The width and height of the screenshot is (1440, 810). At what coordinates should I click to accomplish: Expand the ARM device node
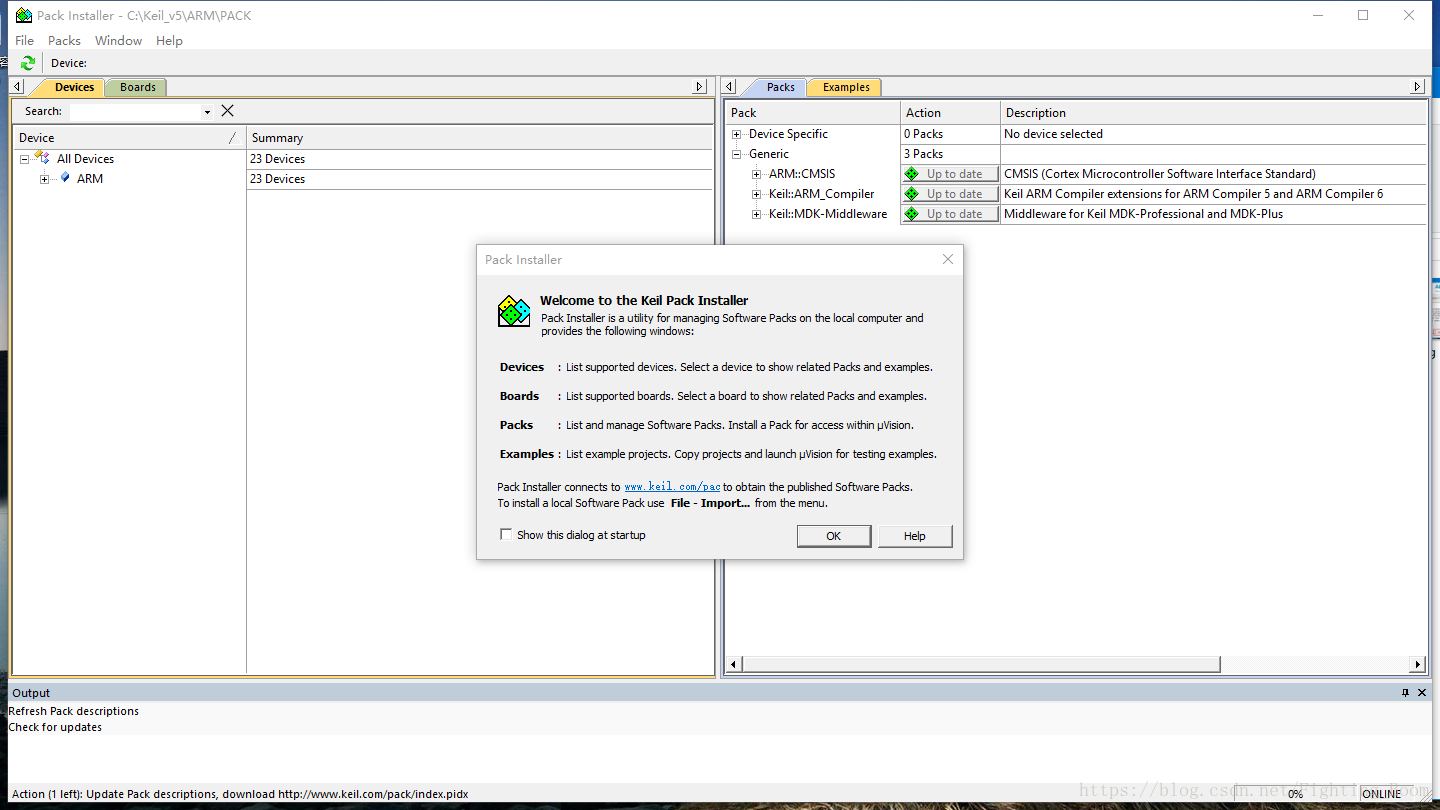tap(44, 179)
